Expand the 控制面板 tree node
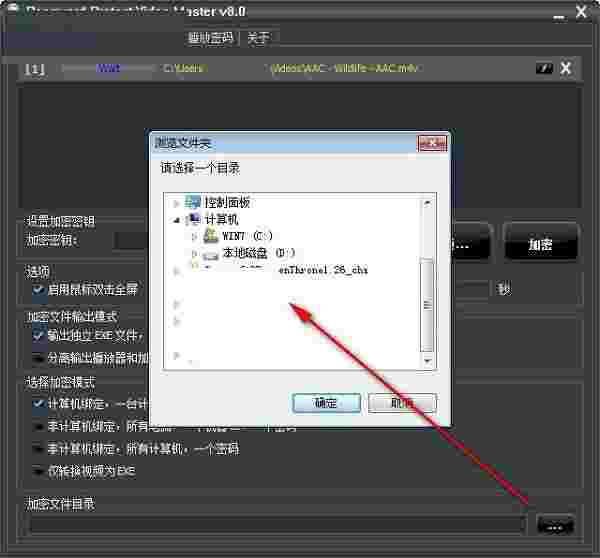The image size is (600, 558). (x=176, y=203)
